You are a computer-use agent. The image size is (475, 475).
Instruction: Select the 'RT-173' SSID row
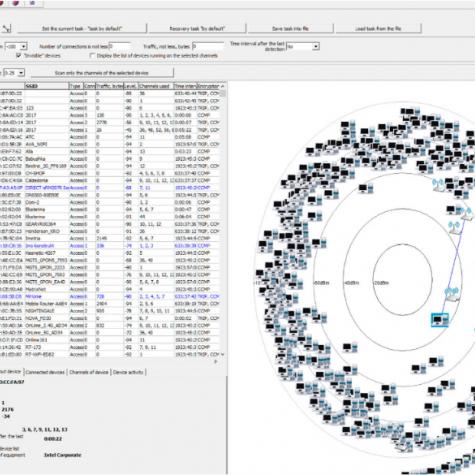coord(110,347)
